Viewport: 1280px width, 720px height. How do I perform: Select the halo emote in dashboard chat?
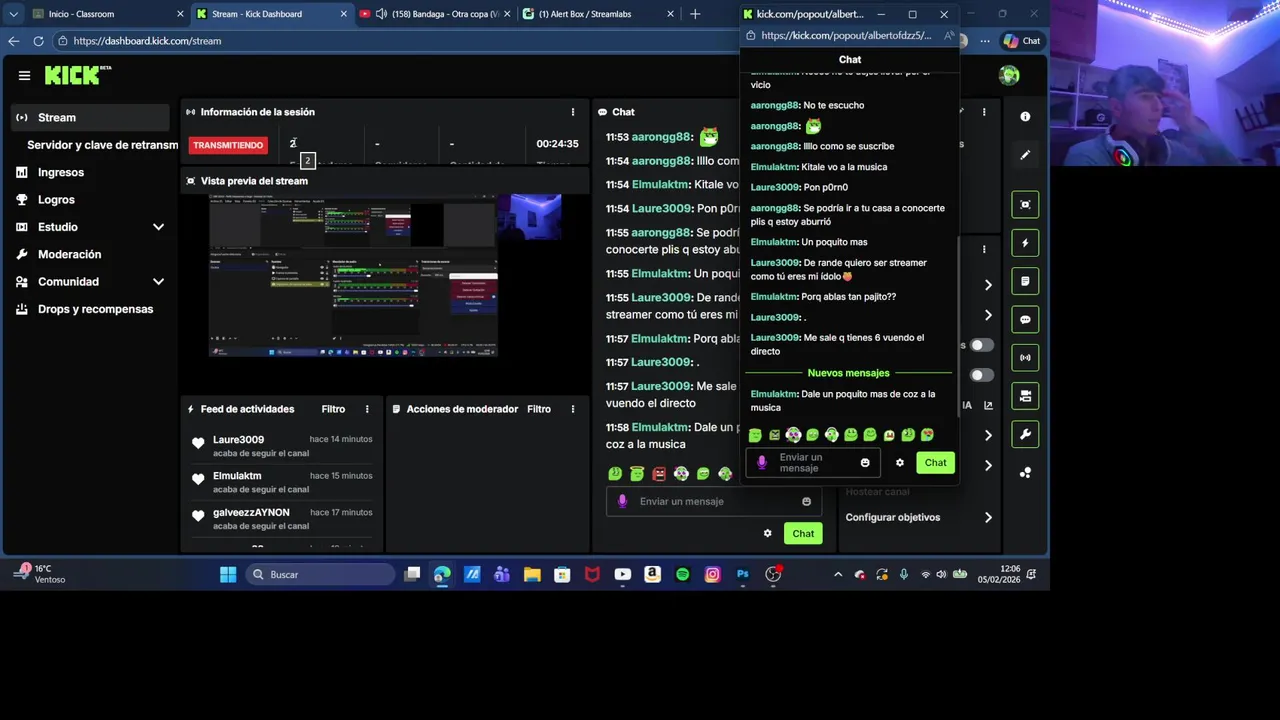coord(637,474)
